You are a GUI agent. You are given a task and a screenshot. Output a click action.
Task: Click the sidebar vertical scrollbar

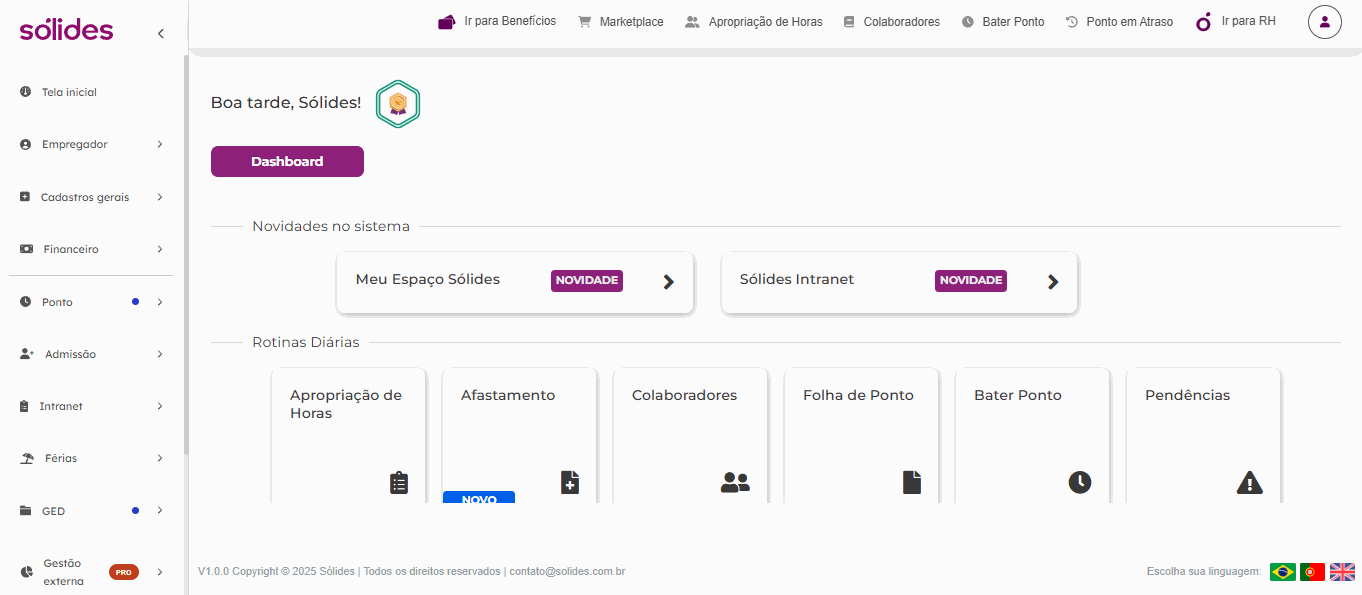coord(186,255)
